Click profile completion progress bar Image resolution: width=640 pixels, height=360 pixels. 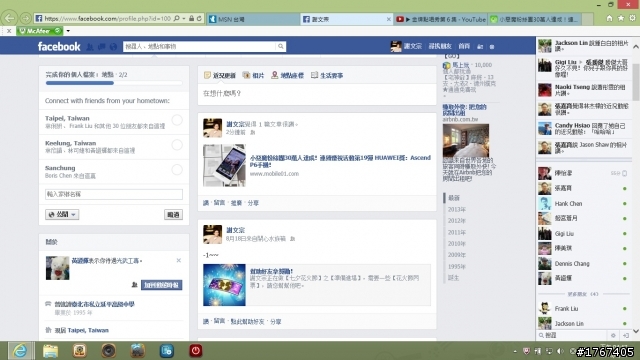pyautogui.click(x=114, y=83)
